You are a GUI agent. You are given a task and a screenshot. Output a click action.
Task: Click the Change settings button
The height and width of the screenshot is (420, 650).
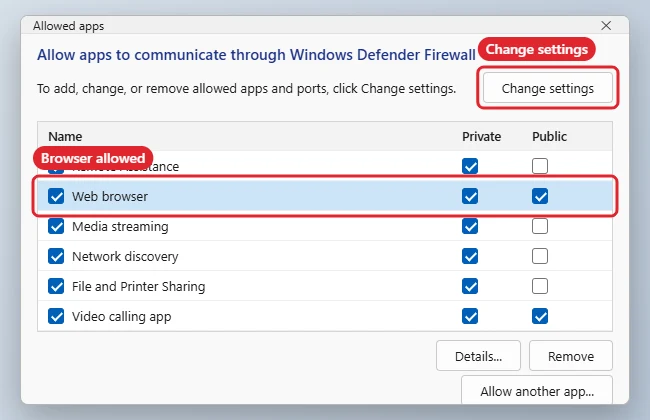pos(548,88)
